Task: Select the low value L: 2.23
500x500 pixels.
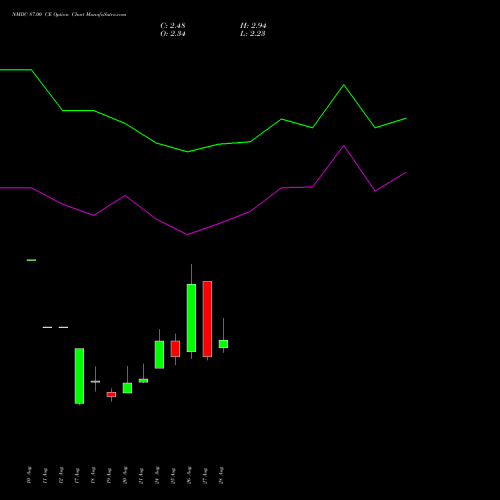Action: click(253, 34)
